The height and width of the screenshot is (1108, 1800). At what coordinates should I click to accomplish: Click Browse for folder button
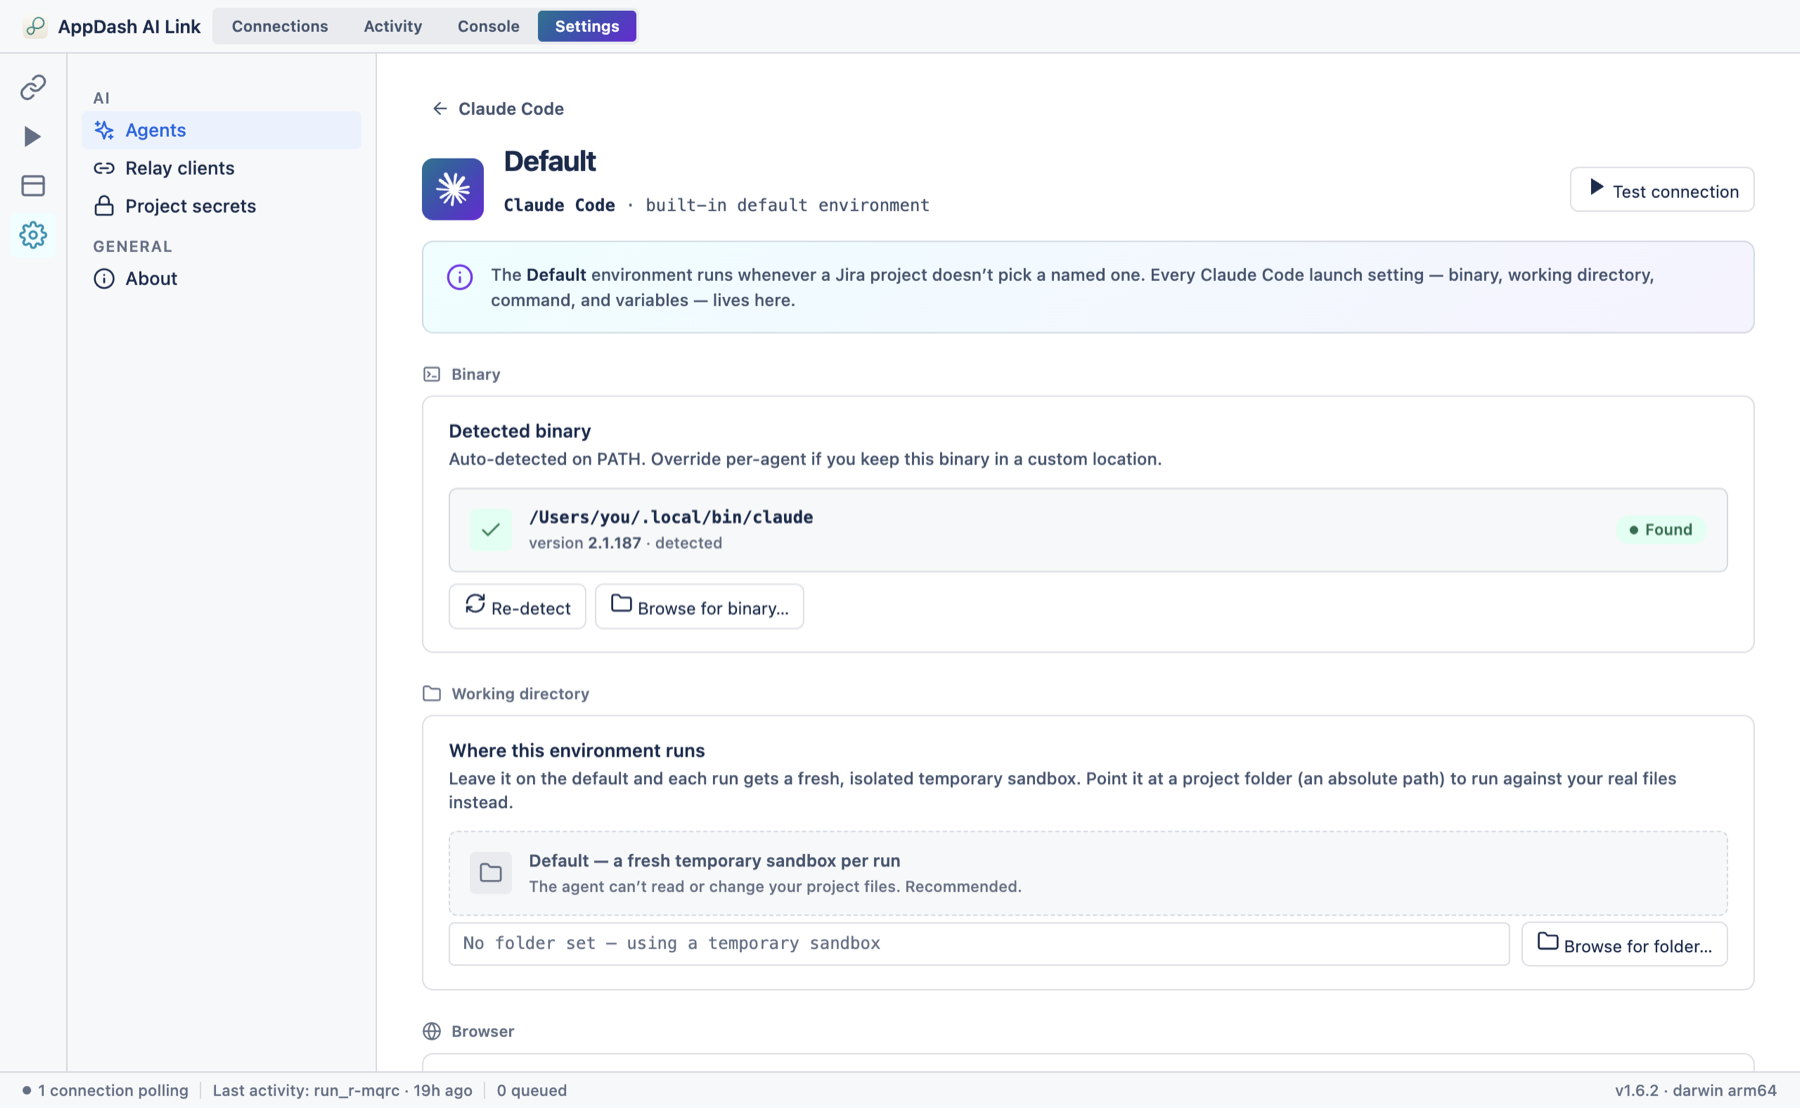point(1624,944)
